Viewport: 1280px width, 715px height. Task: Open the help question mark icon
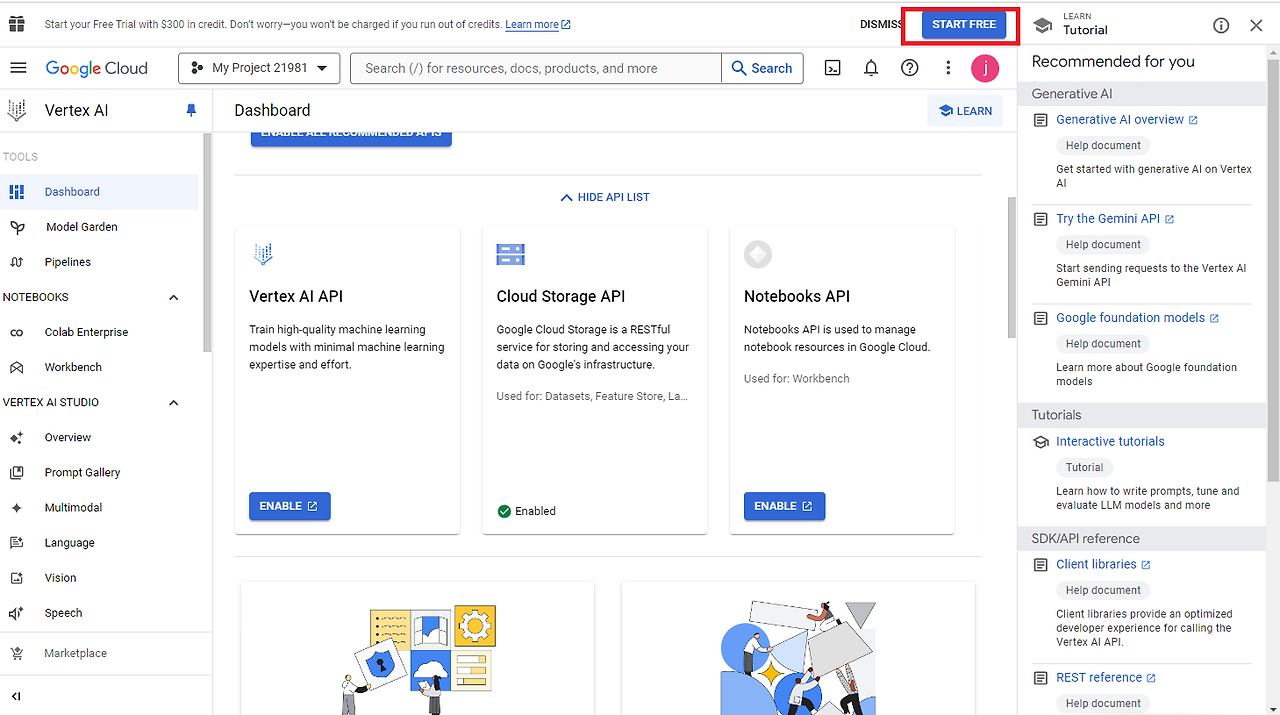909,68
